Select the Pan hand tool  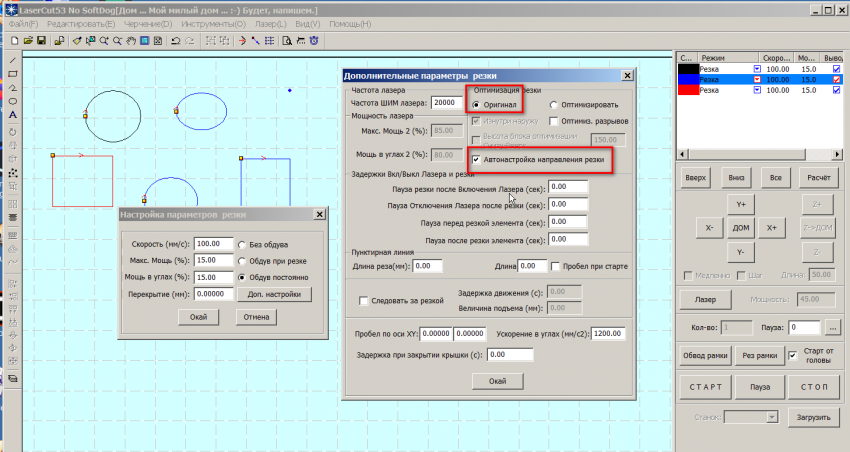click(132, 41)
